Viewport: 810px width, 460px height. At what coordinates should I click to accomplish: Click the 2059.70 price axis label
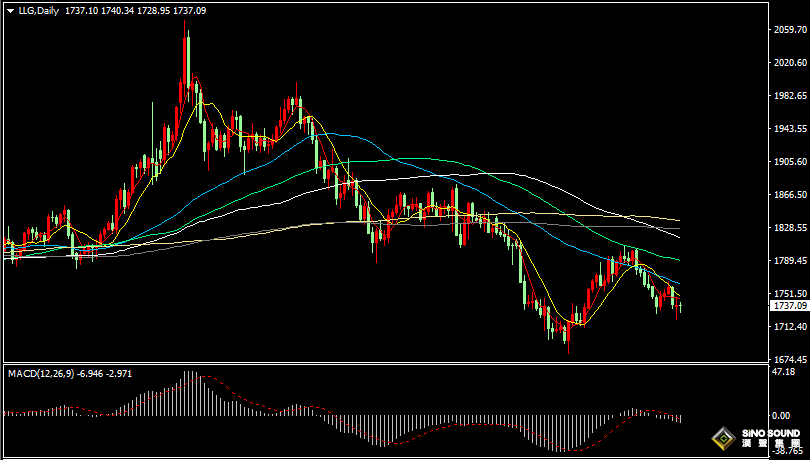tap(789, 30)
